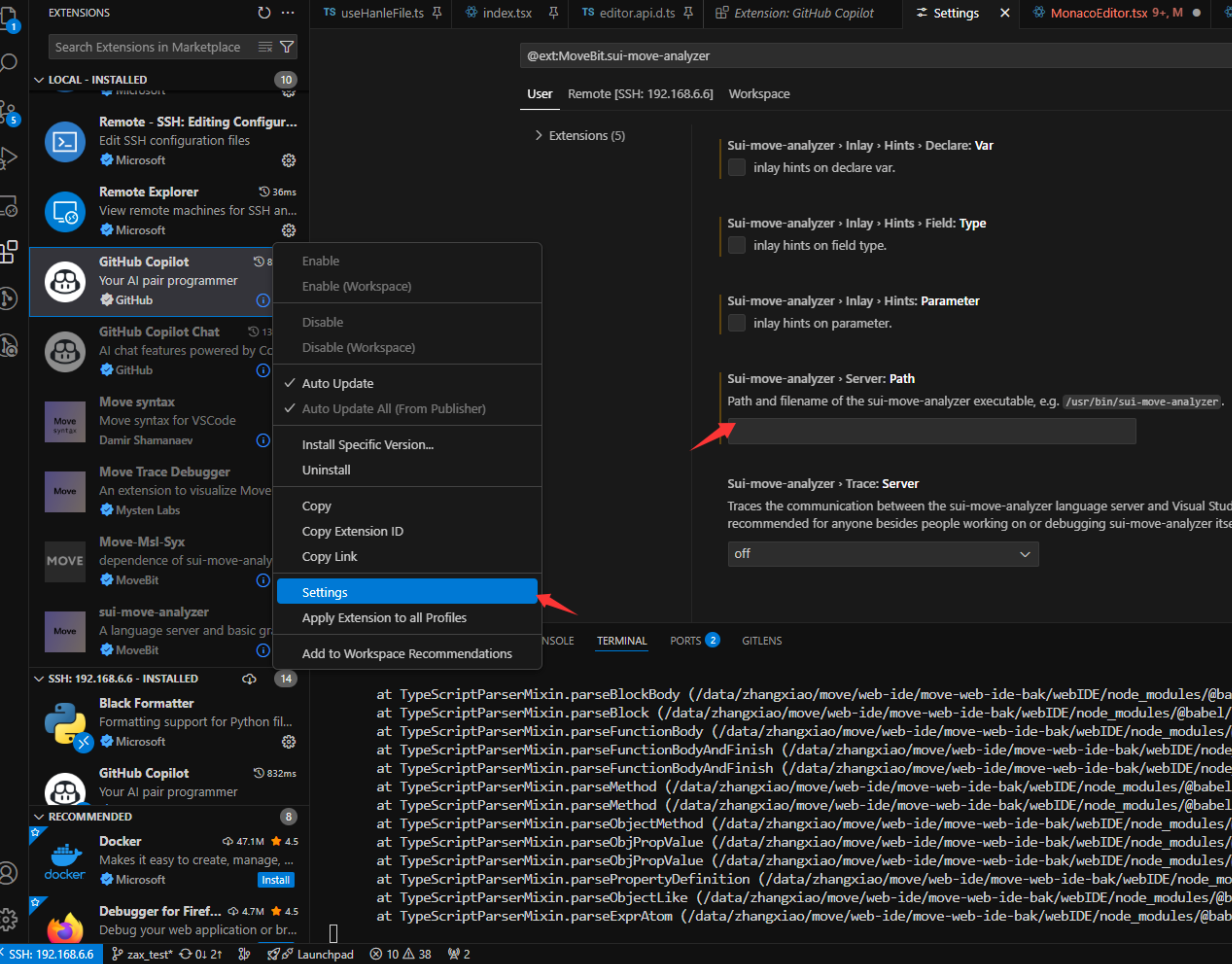Click the forwarded ports indicator in status bar

click(x=461, y=954)
